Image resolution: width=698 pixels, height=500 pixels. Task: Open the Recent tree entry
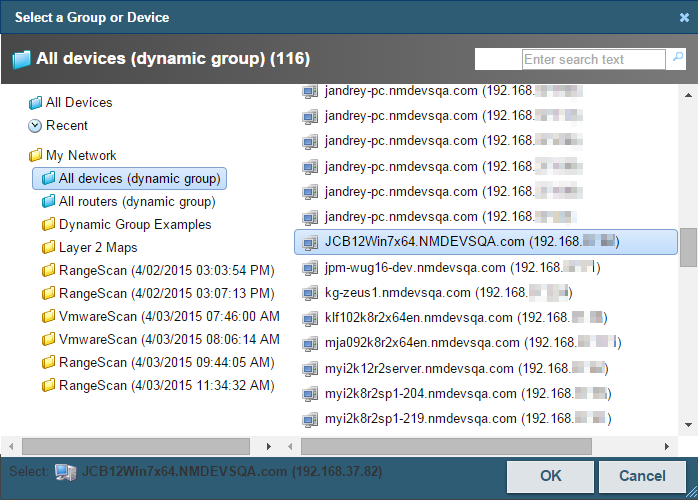67,126
